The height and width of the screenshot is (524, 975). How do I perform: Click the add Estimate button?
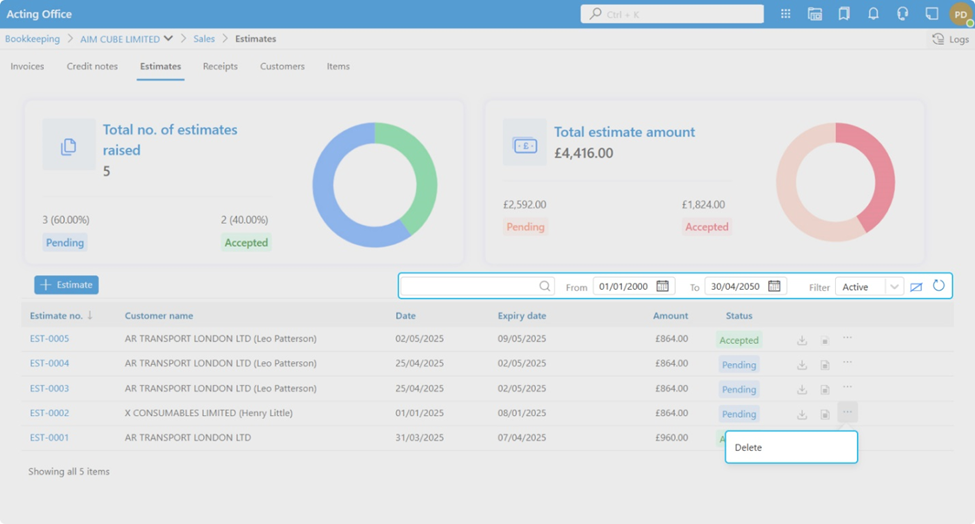coord(66,285)
